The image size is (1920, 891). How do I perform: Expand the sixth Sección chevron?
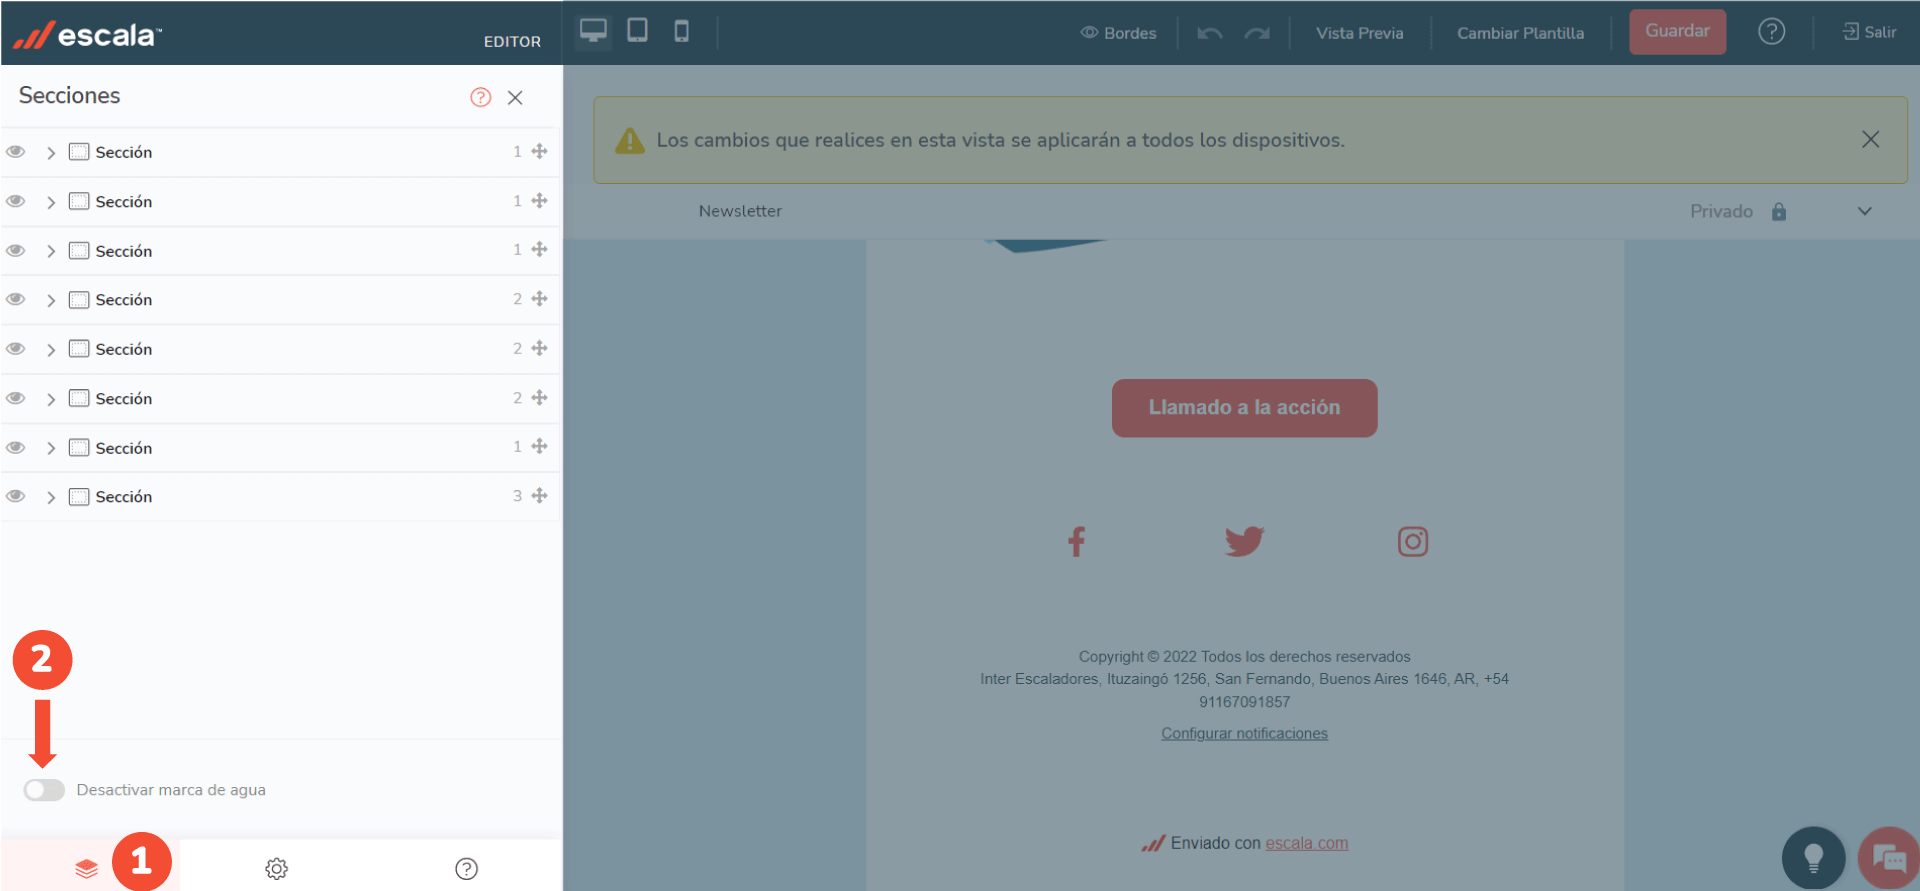[x=51, y=399]
